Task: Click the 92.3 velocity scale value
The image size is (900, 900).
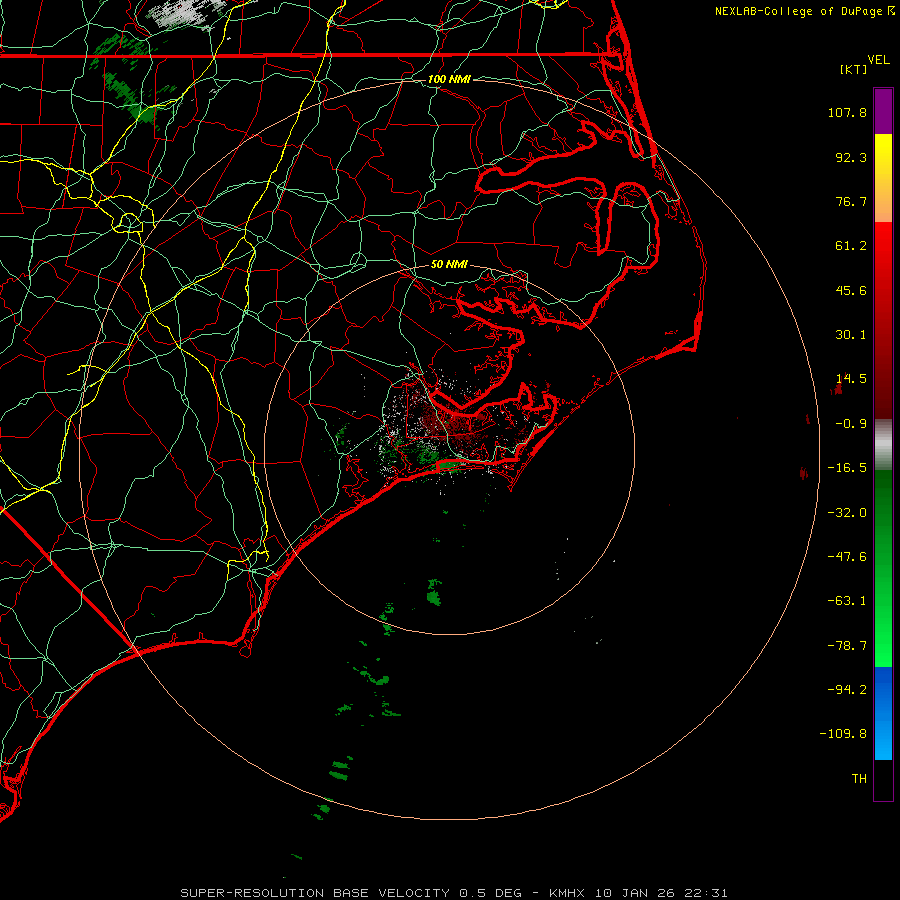Action: tap(851, 157)
